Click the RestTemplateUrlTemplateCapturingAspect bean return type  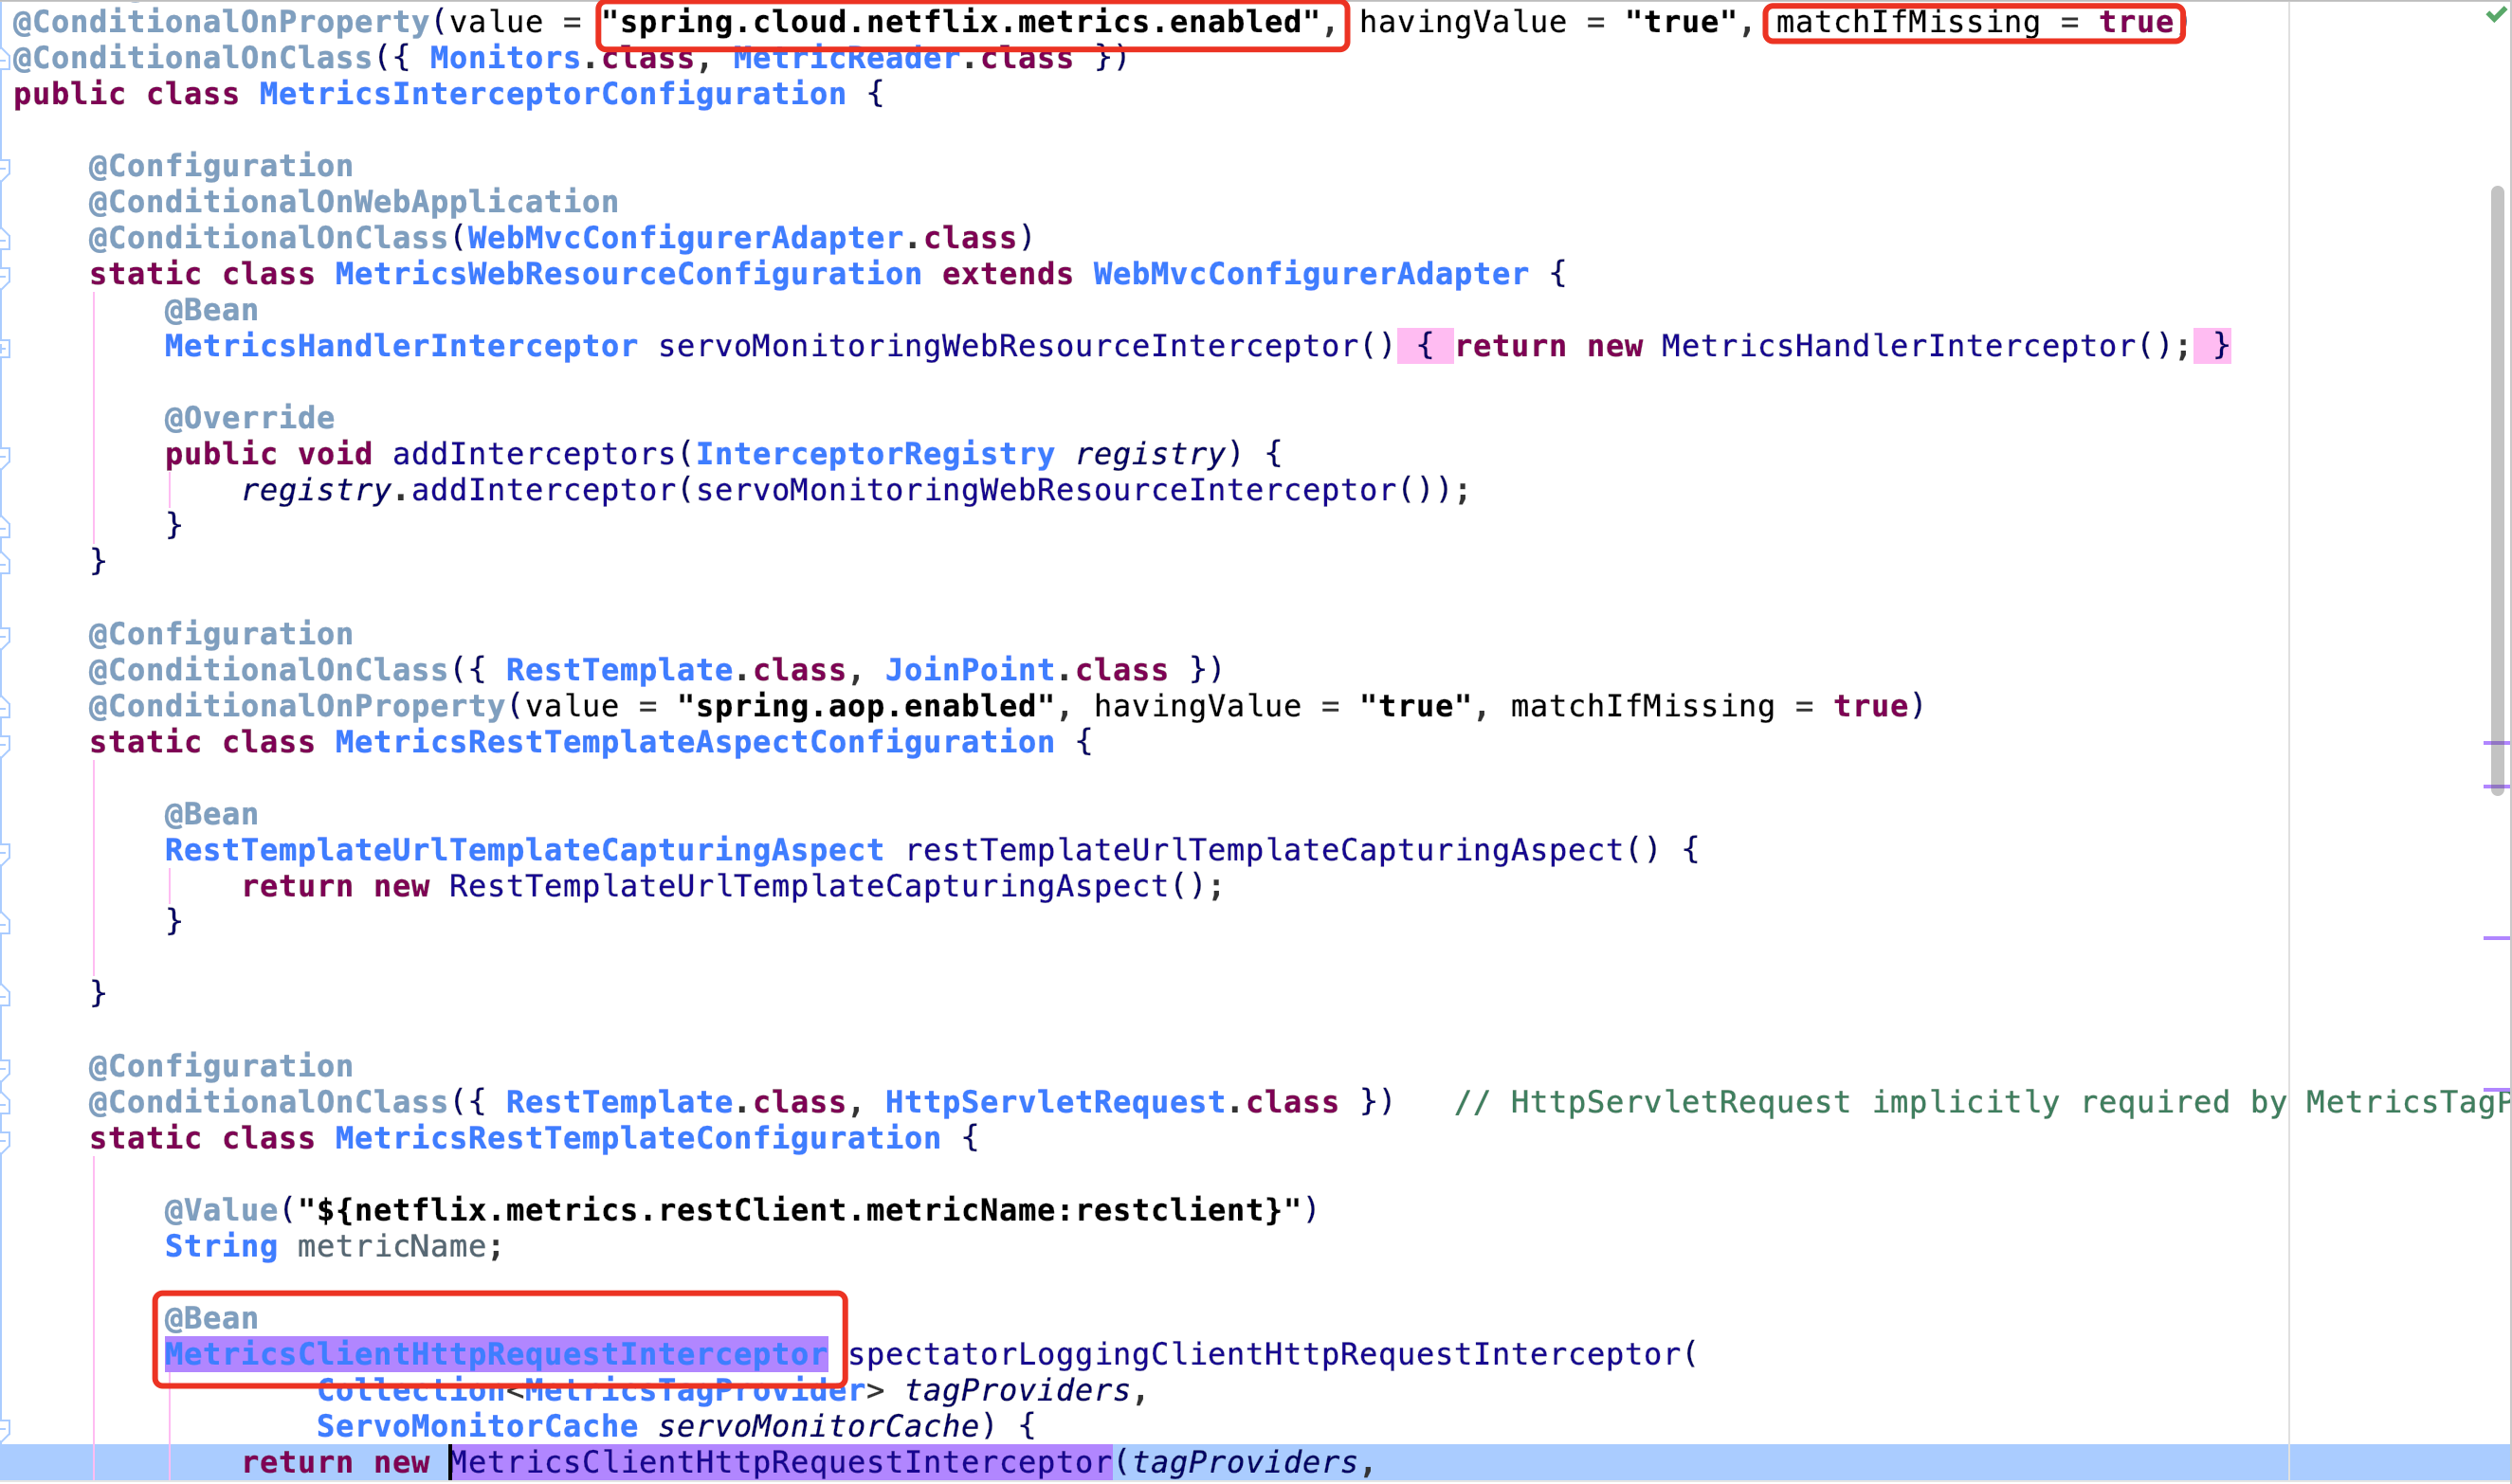click(x=524, y=850)
